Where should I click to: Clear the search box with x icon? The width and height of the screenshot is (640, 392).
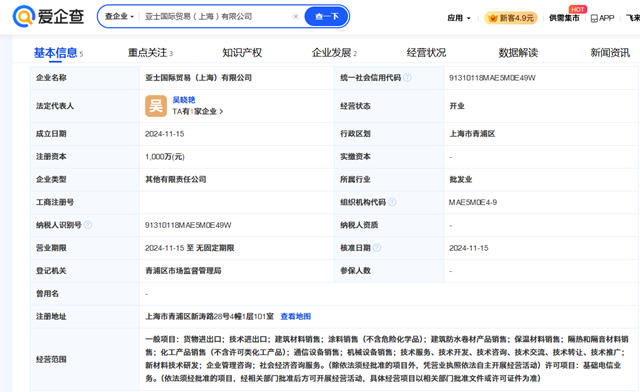tap(296, 16)
